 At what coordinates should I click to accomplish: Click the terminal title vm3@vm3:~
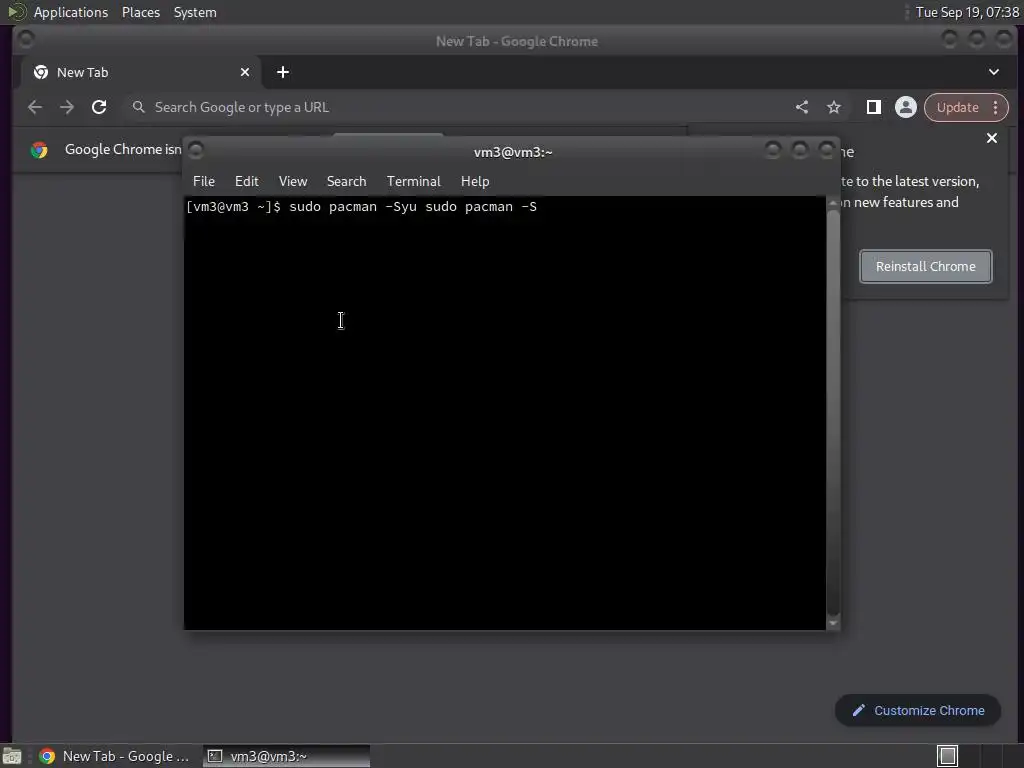513,152
